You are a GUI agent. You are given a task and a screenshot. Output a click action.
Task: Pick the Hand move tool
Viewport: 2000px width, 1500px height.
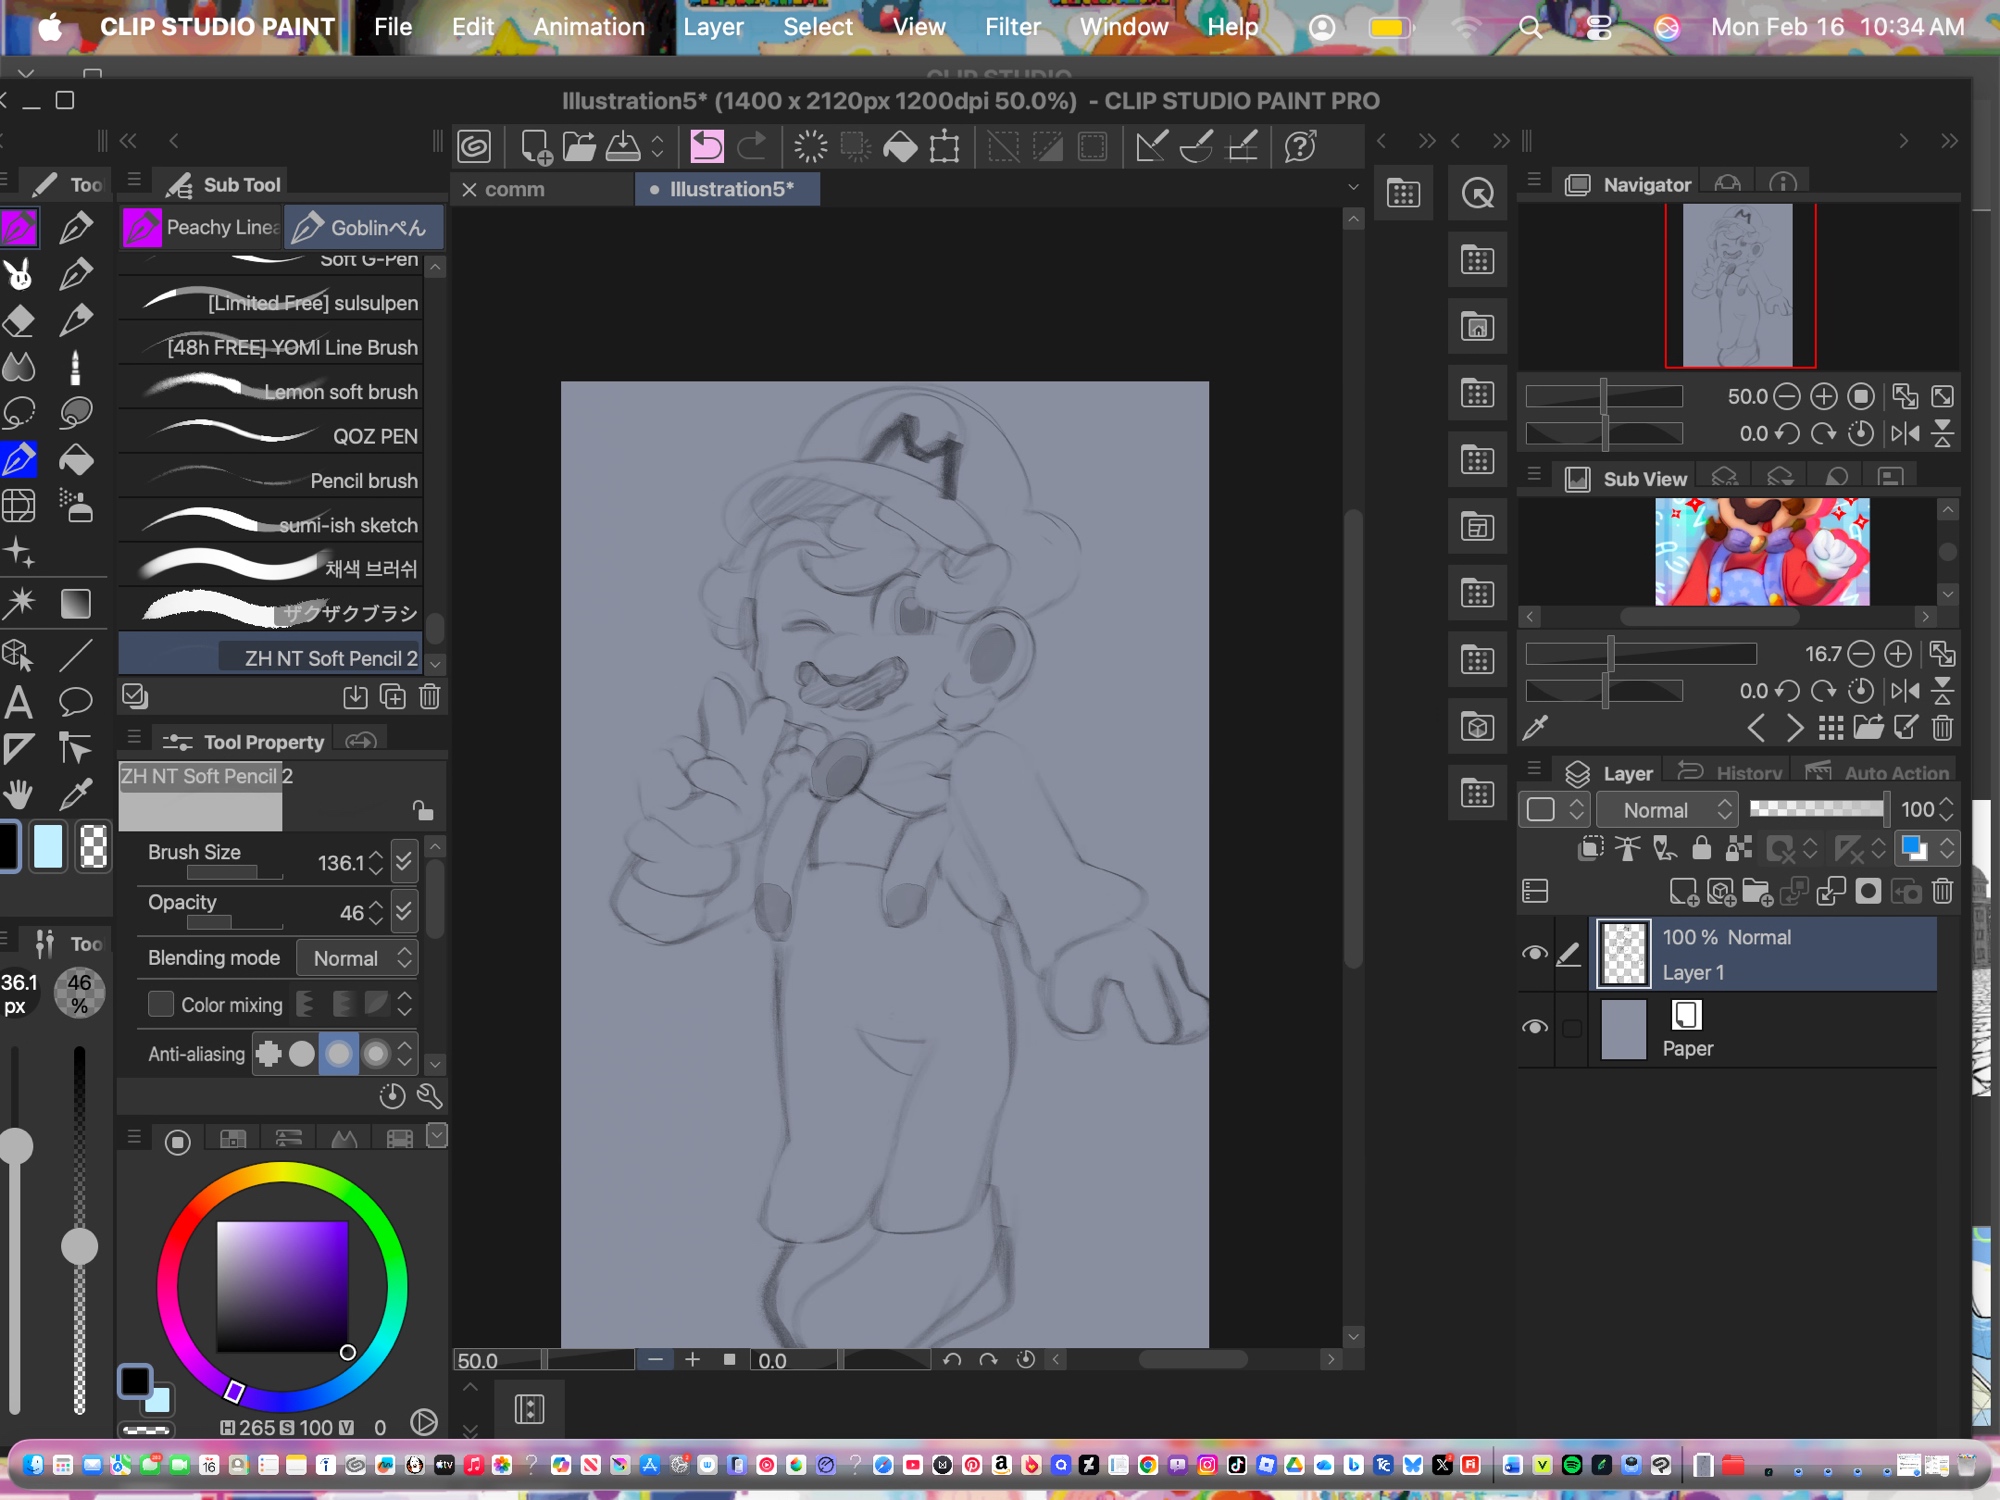18,795
